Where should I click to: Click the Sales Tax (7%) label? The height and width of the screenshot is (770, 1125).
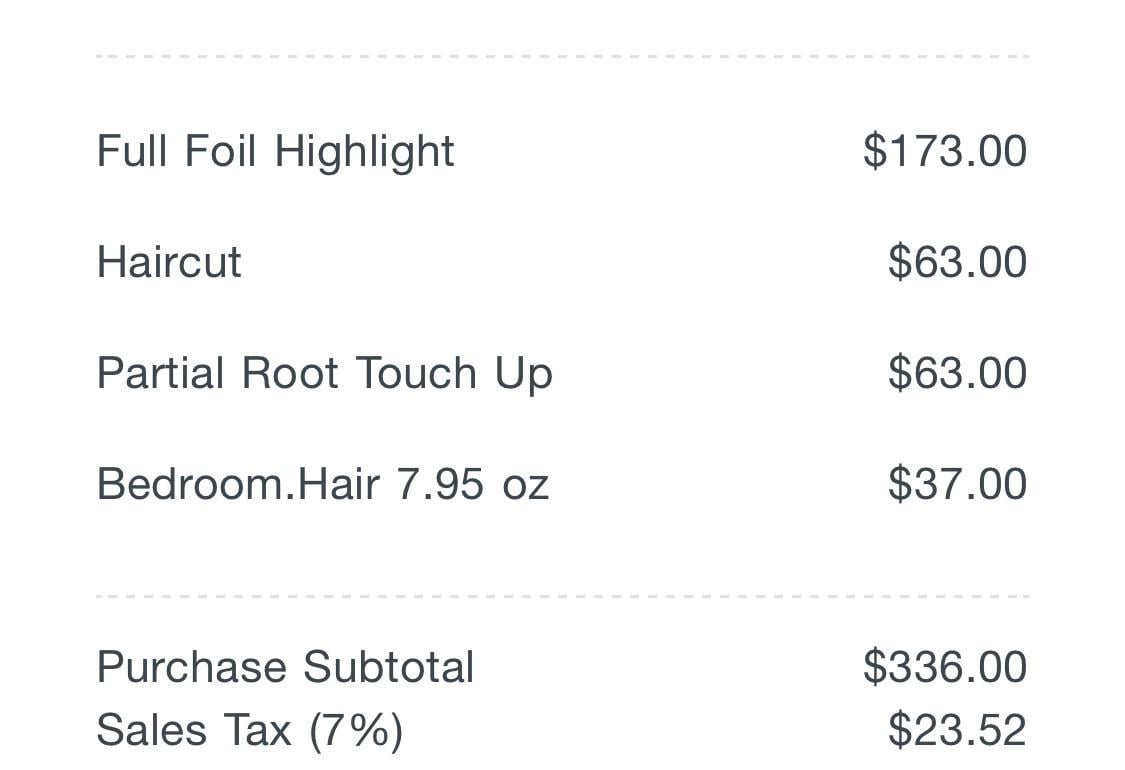[250, 731]
